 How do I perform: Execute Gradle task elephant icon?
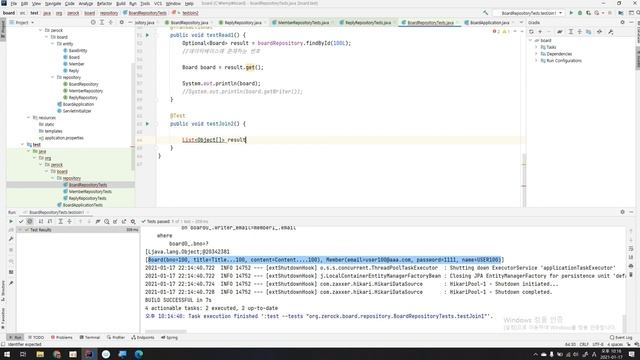click(560, 31)
